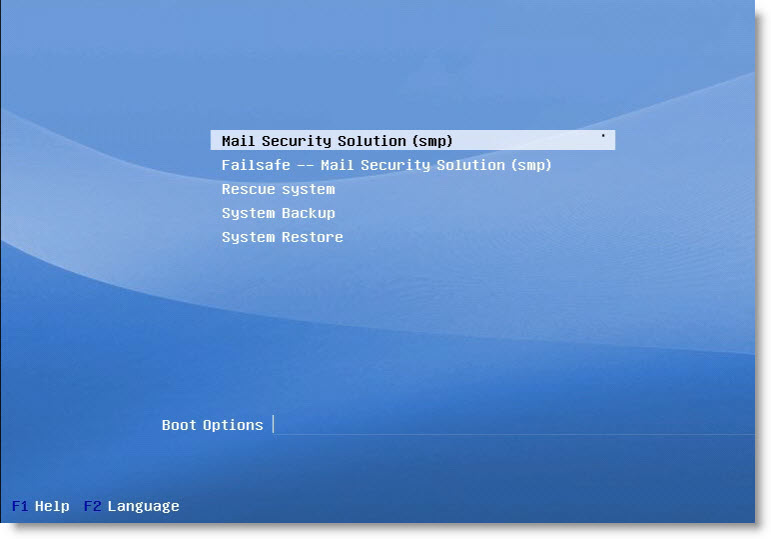Choose Failsafe -- Mail Security Solution (smp)
The width and height of the screenshot is (771, 539).
(386, 165)
